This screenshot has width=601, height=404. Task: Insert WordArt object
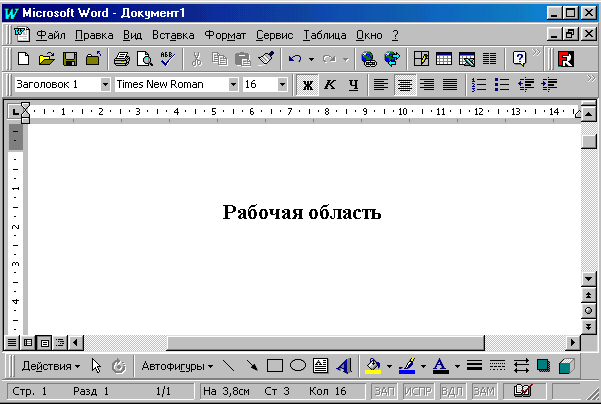click(x=344, y=366)
